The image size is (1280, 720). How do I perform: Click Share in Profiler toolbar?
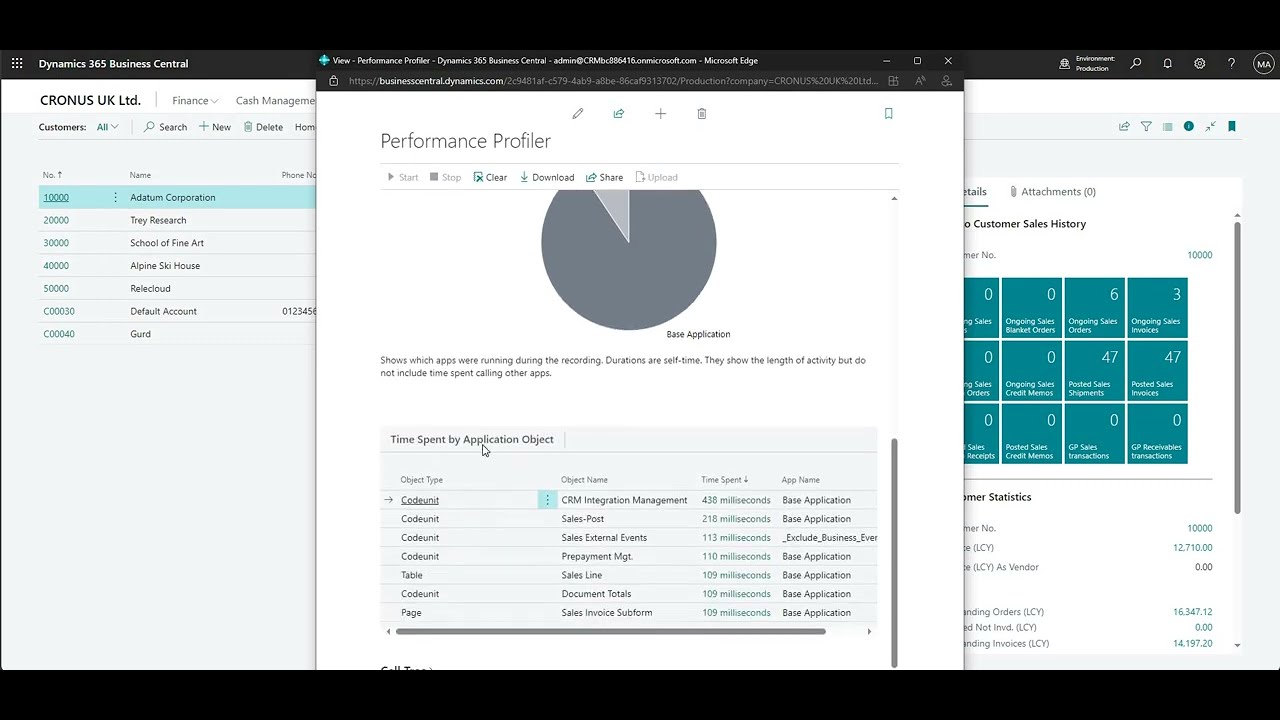(x=604, y=177)
